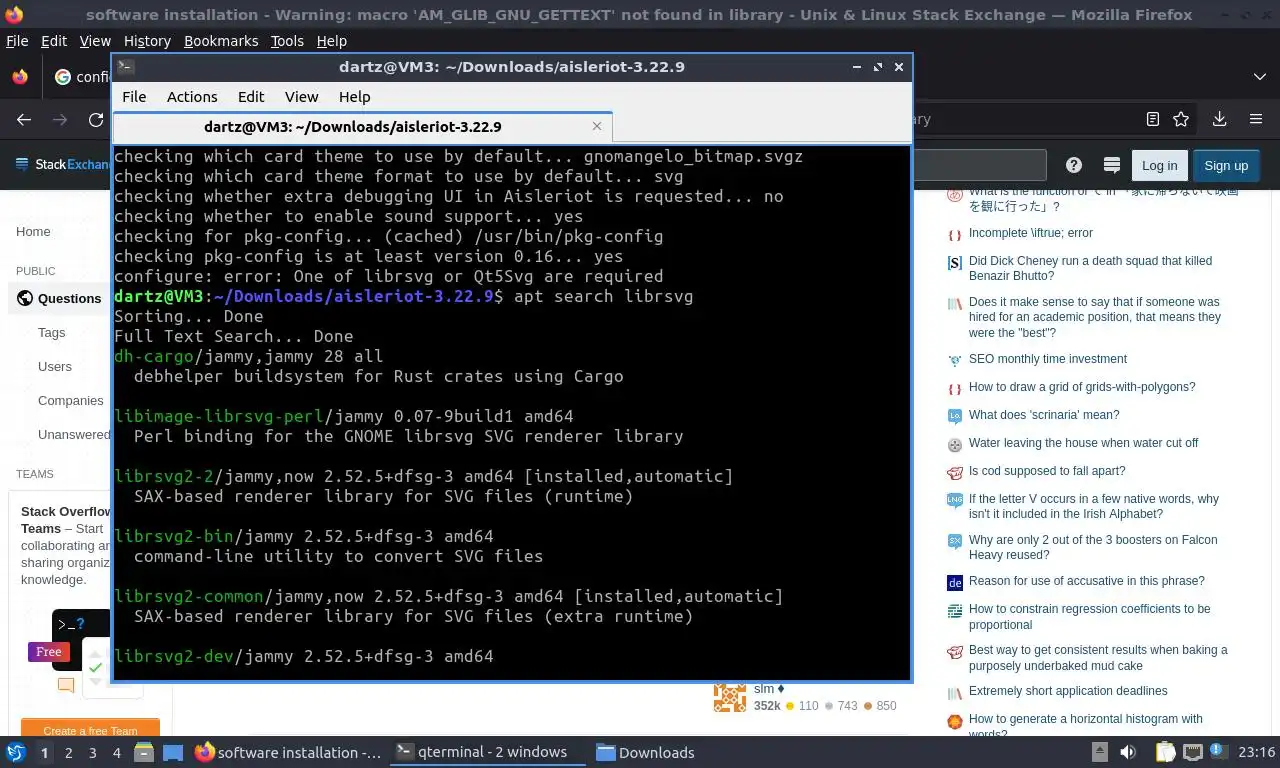Open How to draw a grid of grids-with-polygons

tap(1081, 387)
